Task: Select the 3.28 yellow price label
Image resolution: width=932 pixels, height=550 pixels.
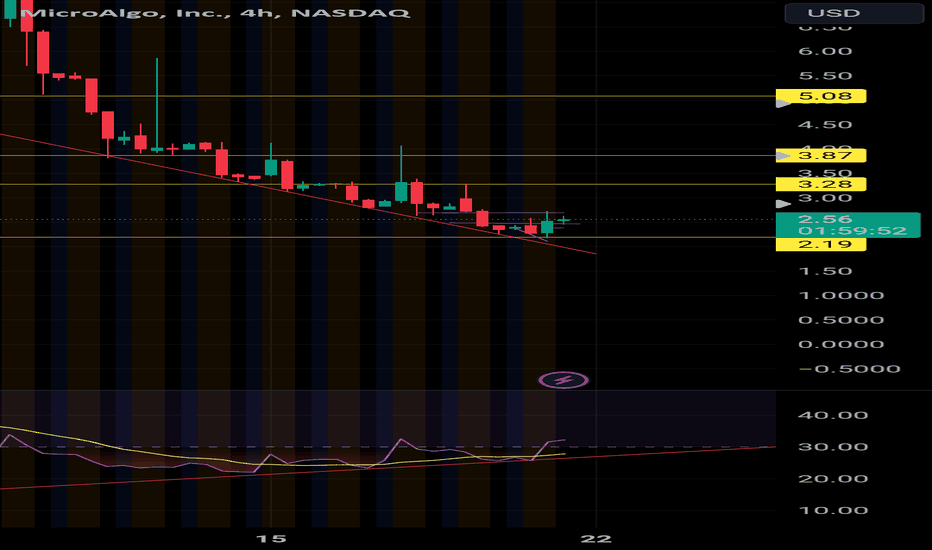Action: [x=821, y=184]
